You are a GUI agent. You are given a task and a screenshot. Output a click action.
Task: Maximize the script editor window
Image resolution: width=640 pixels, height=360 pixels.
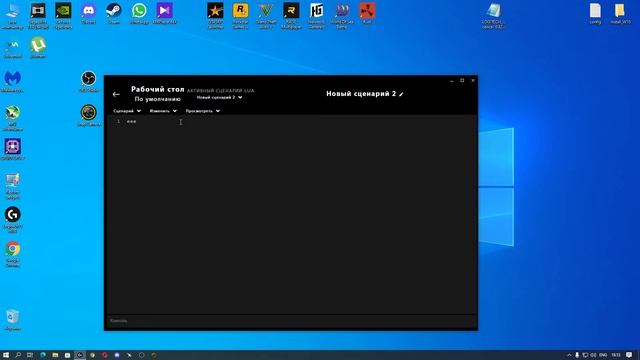point(462,80)
